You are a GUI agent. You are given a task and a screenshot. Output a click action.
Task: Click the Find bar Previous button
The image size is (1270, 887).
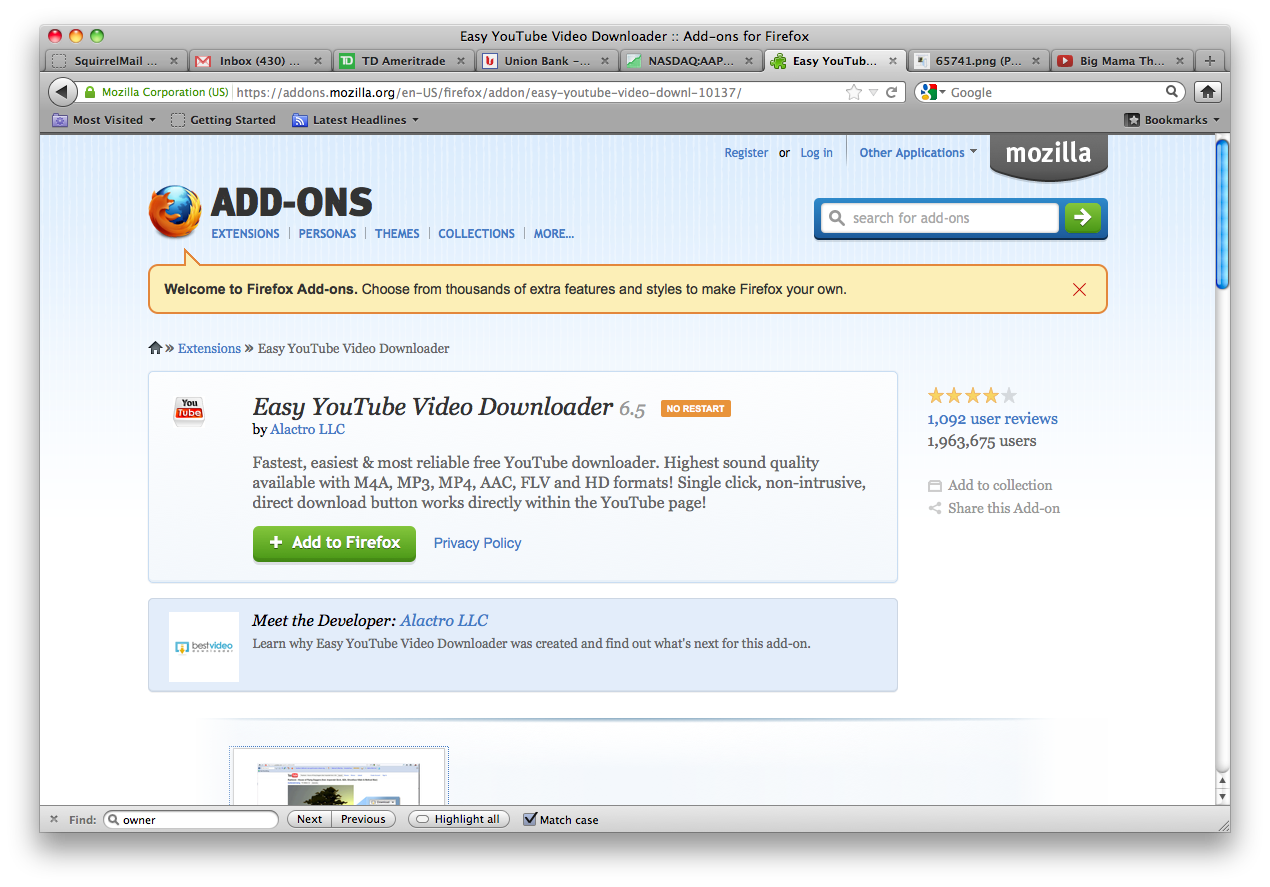click(363, 819)
